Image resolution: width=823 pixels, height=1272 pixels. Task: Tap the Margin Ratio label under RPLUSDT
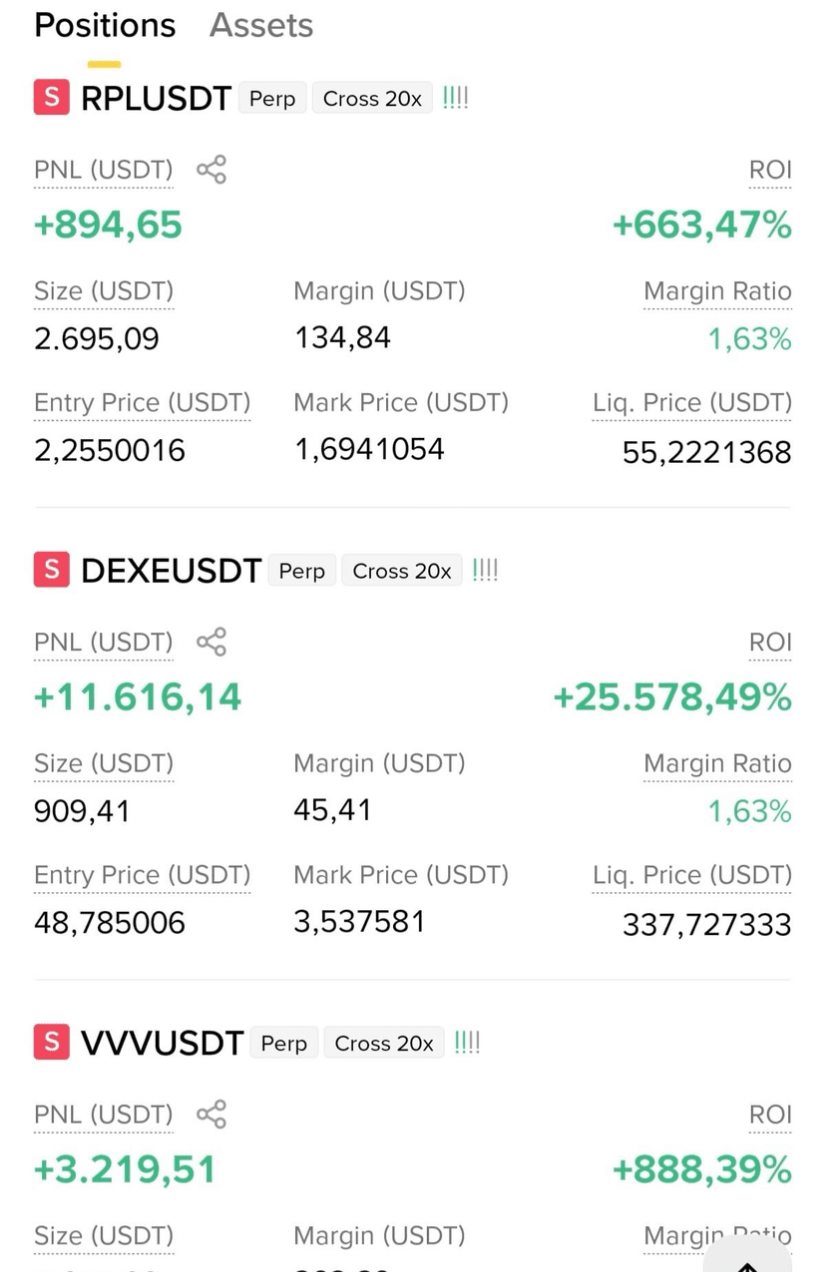[717, 292]
